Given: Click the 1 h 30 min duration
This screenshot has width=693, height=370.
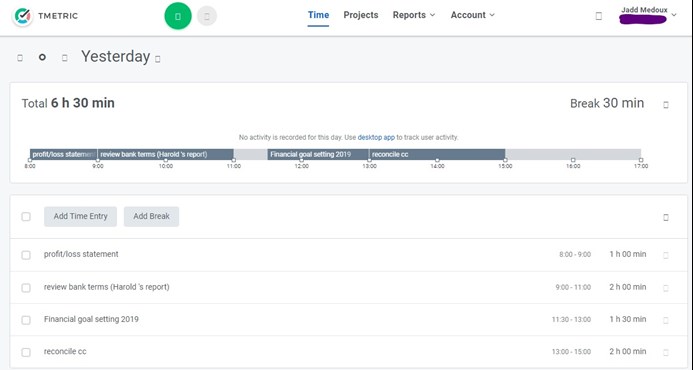Looking at the screenshot, I should 628,319.
